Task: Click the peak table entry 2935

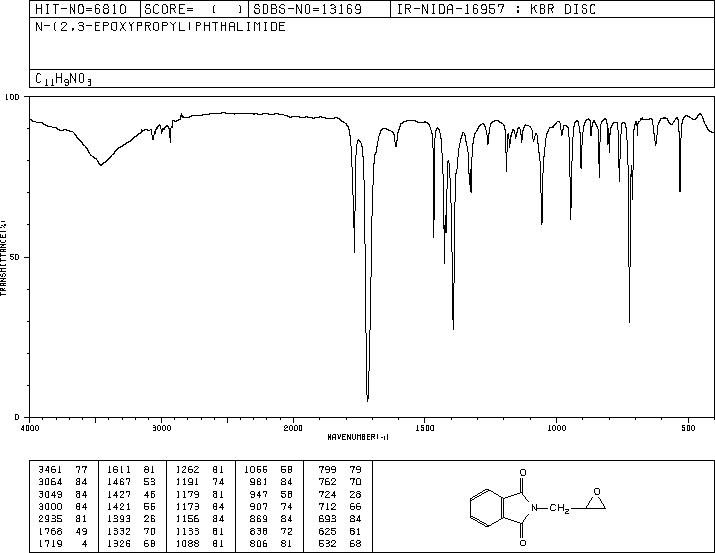Action: pyautogui.click(x=50, y=519)
